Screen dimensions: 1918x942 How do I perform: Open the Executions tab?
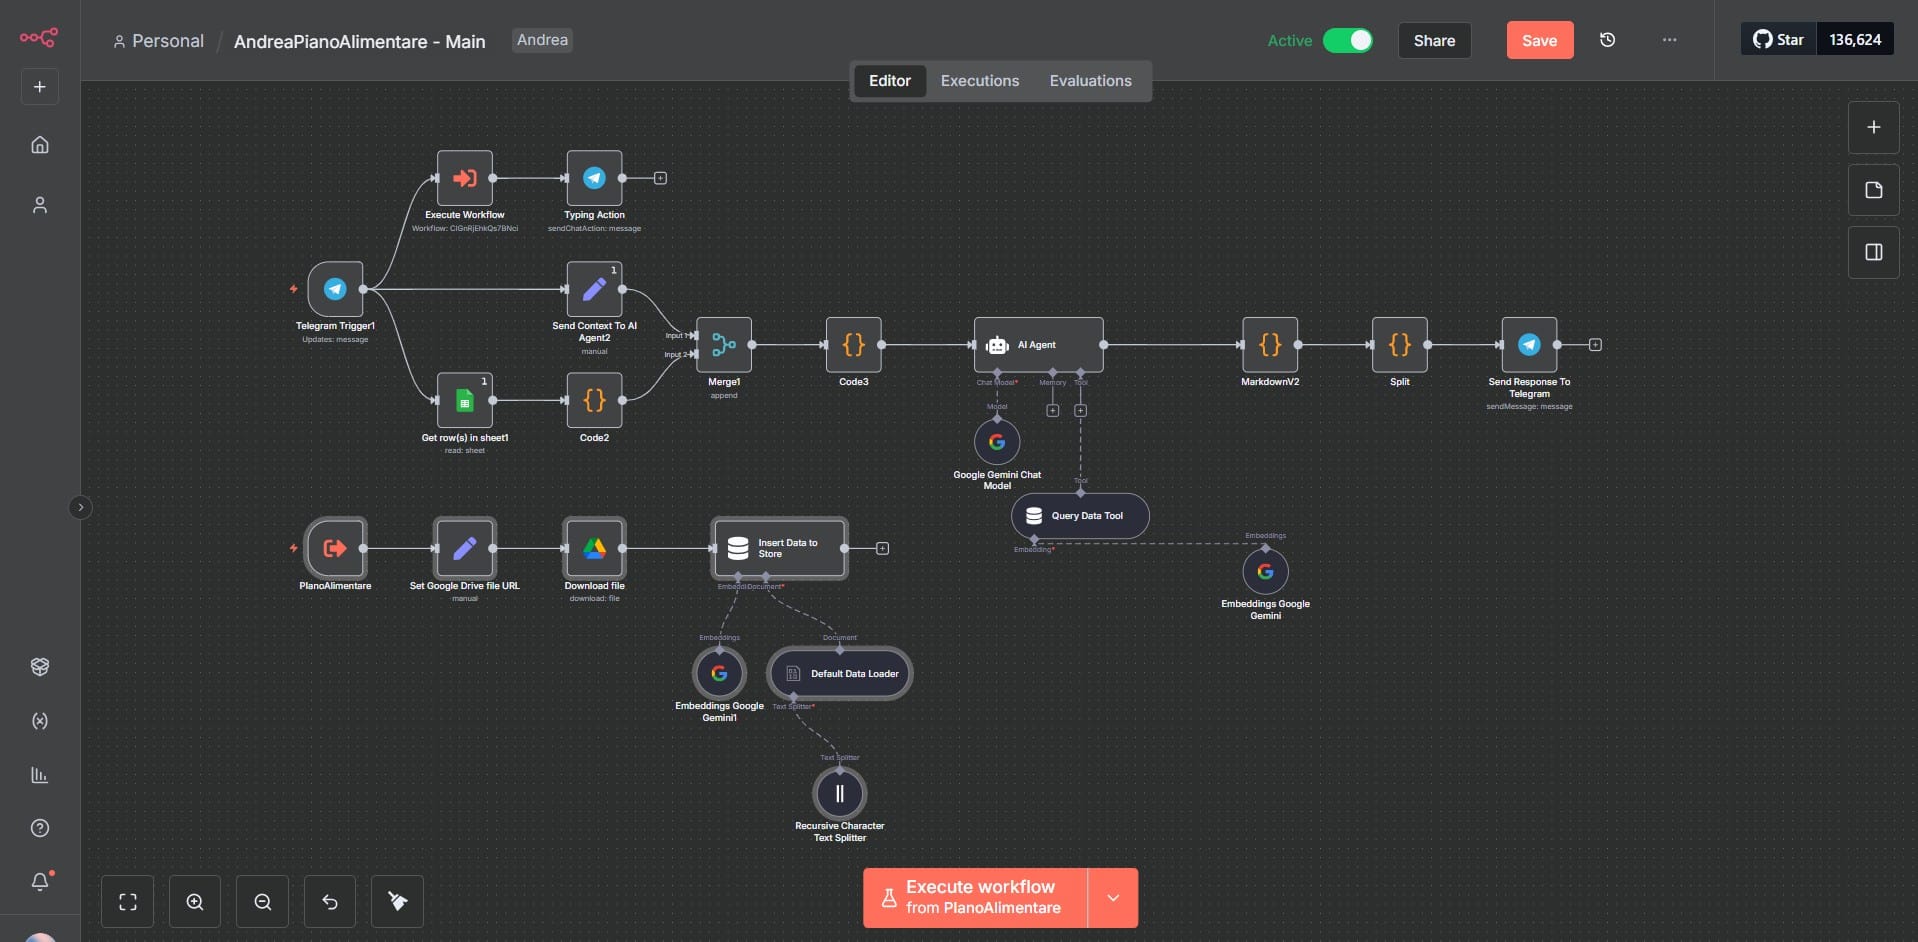tap(979, 81)
